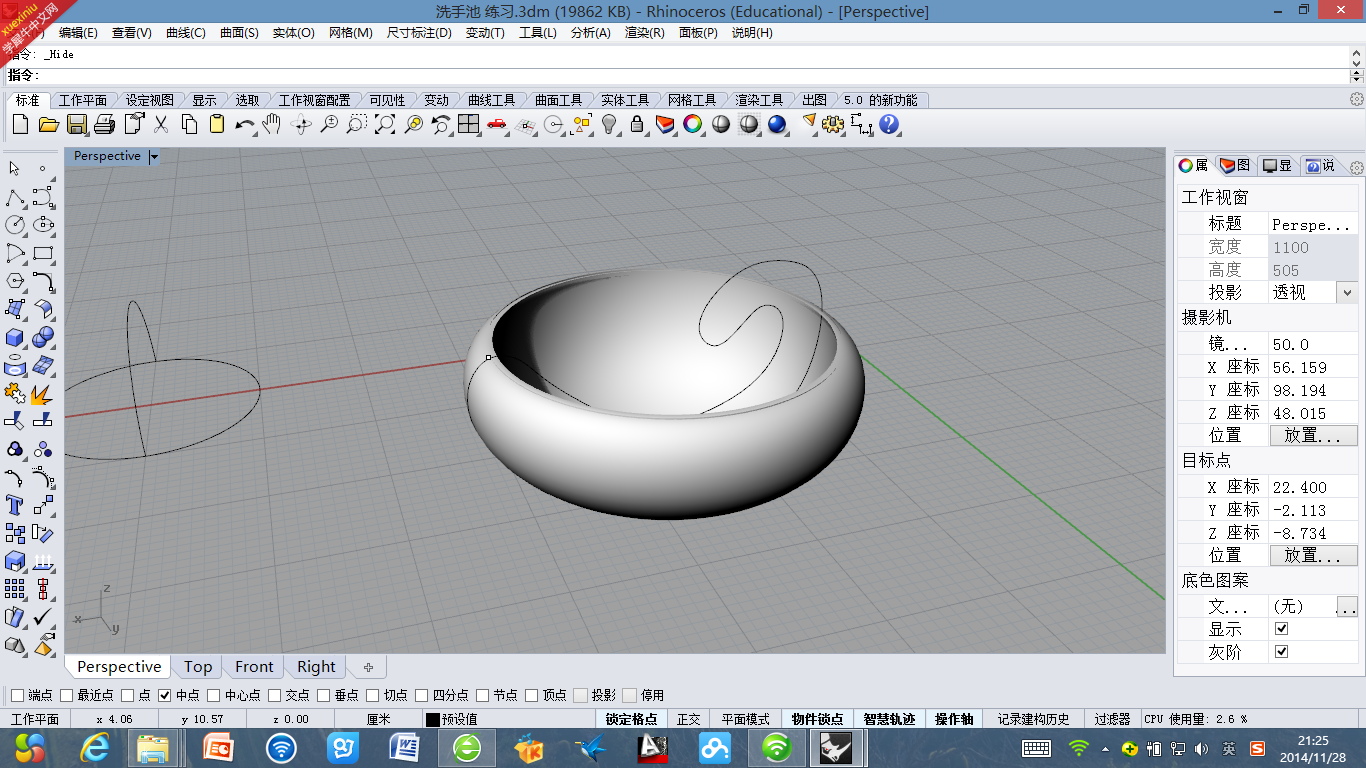The image size is (1366, 768).
Task: Add a new viewport tab with plus icon
Action: coord(368,667)
